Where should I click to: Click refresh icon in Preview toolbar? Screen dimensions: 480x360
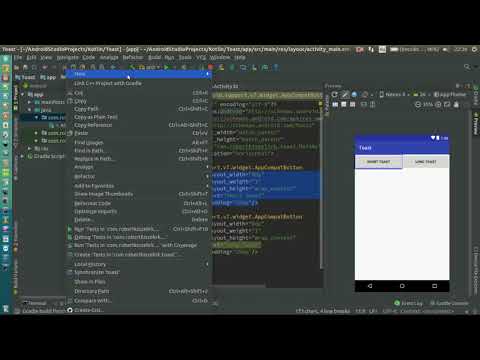(335, 95)
